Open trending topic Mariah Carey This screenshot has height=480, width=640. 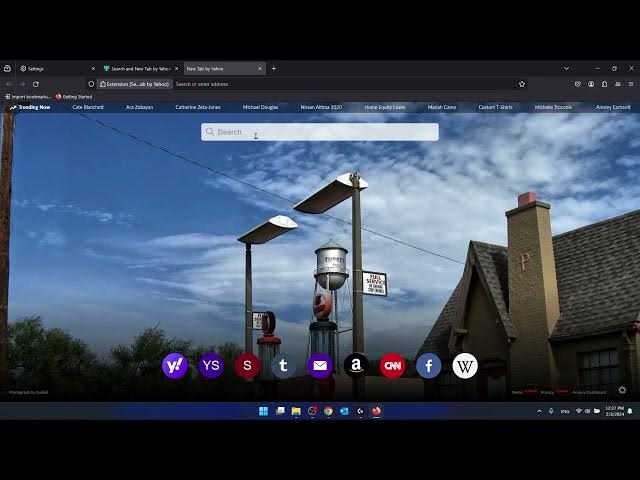click(x=442, y=107)
